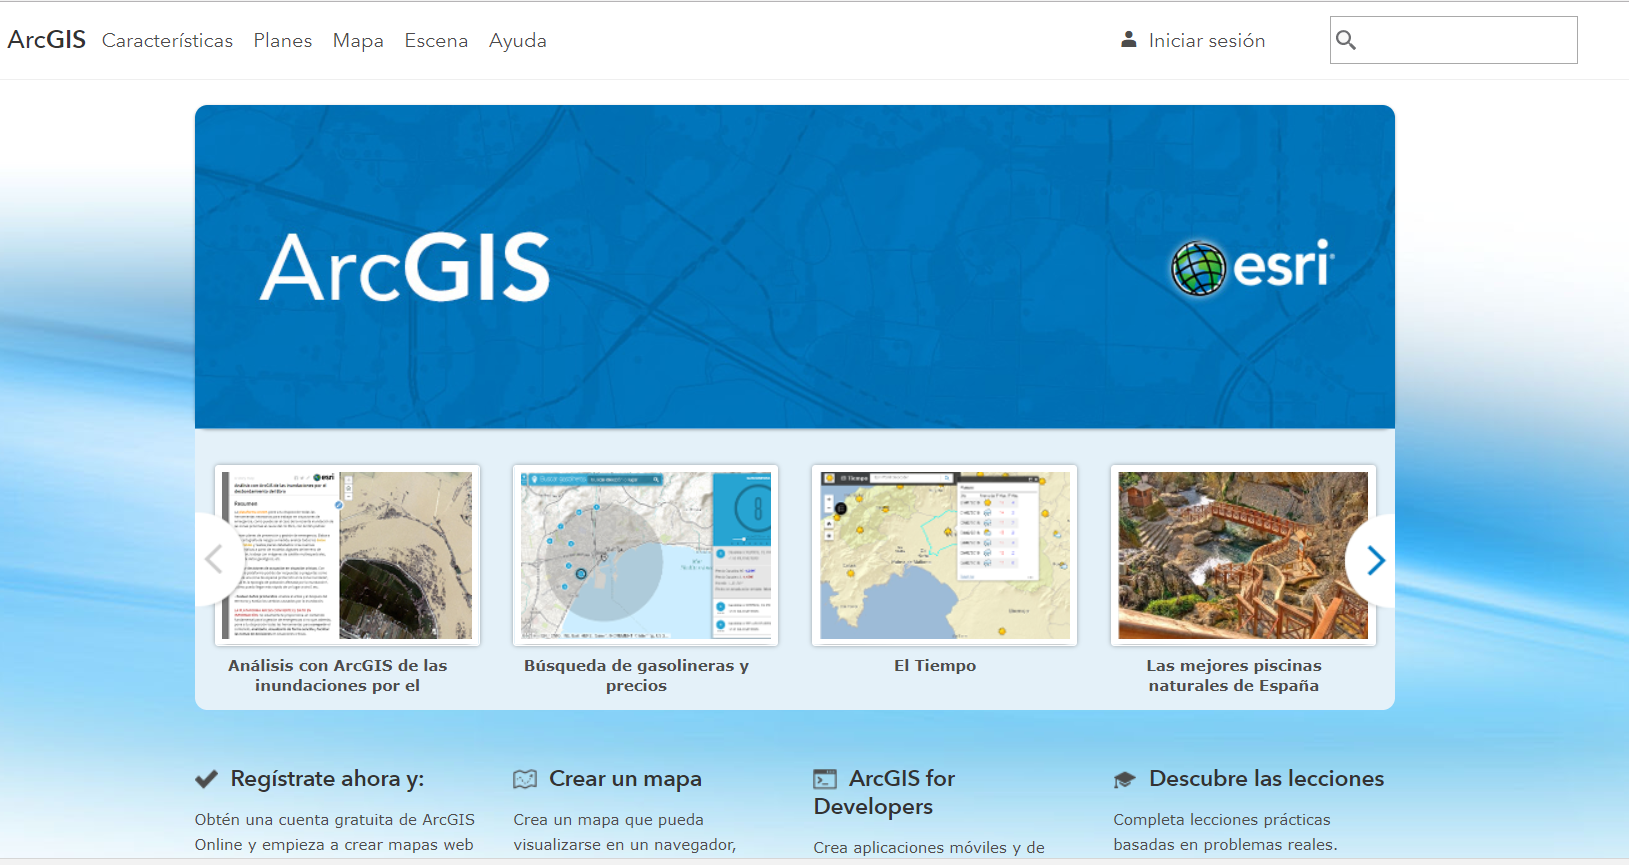1629x865 pixels.
Task: Click the console icon beside ArcGIS for Developers
Action: tap(825, 779)
